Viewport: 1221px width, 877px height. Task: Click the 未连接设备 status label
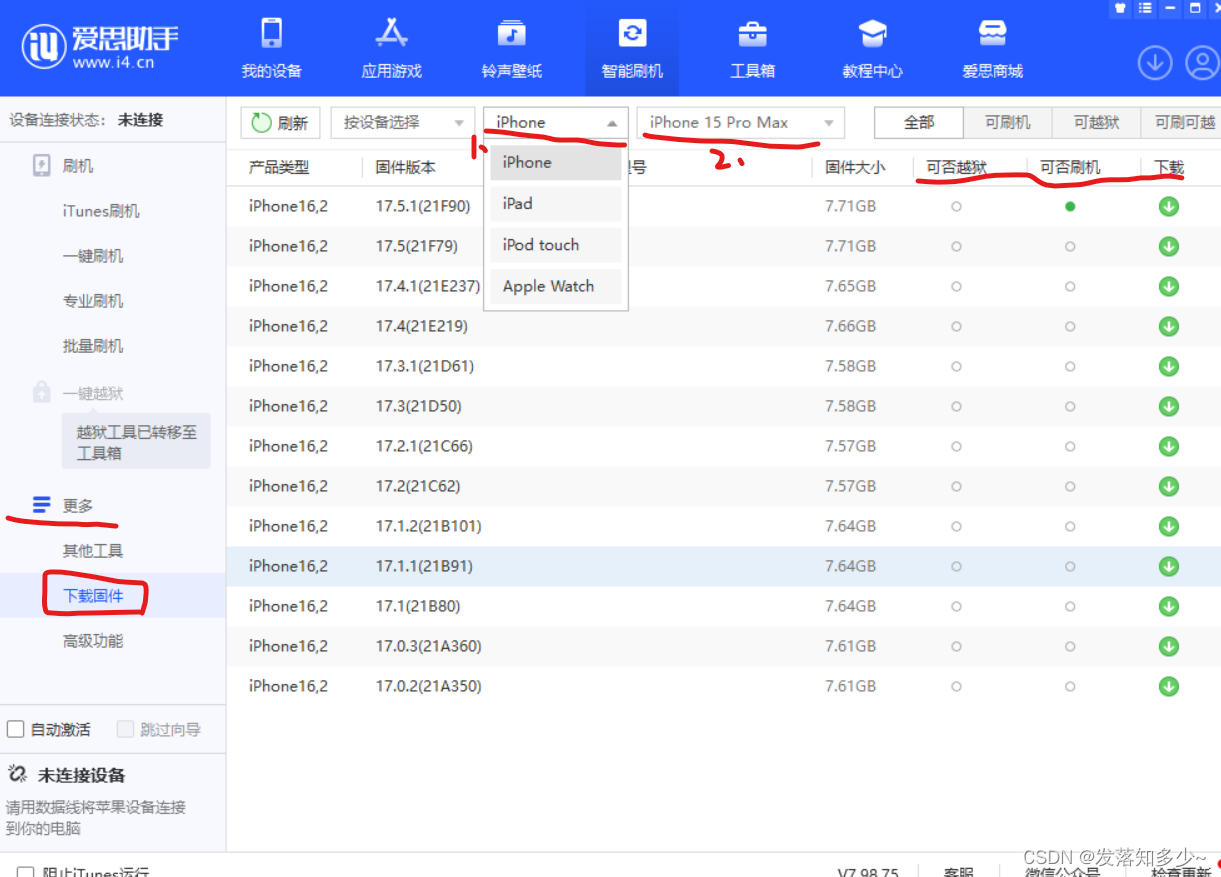(x=82, y=775)
